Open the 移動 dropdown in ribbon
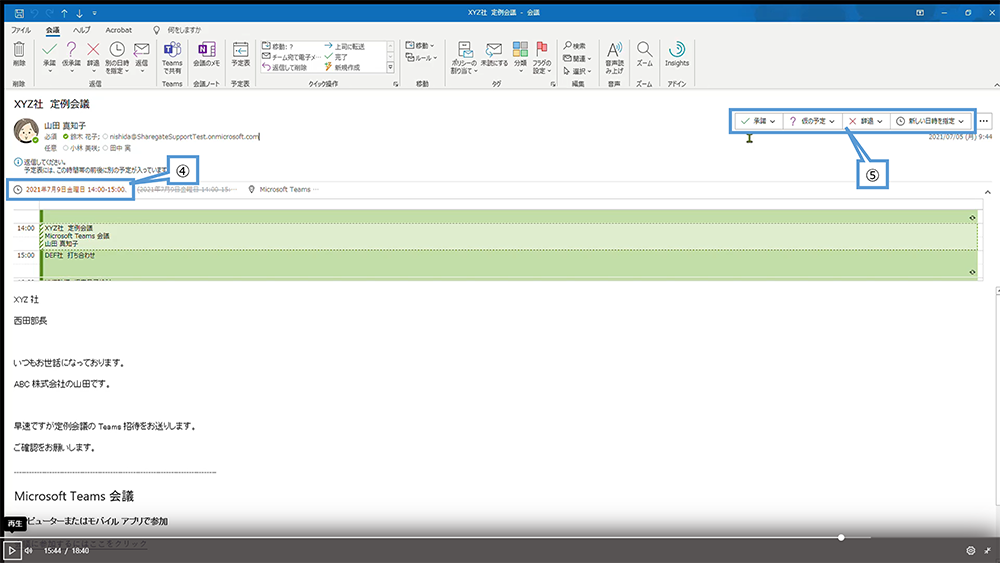This screenshot has width=1000, height=563. [x=420, y=45]
